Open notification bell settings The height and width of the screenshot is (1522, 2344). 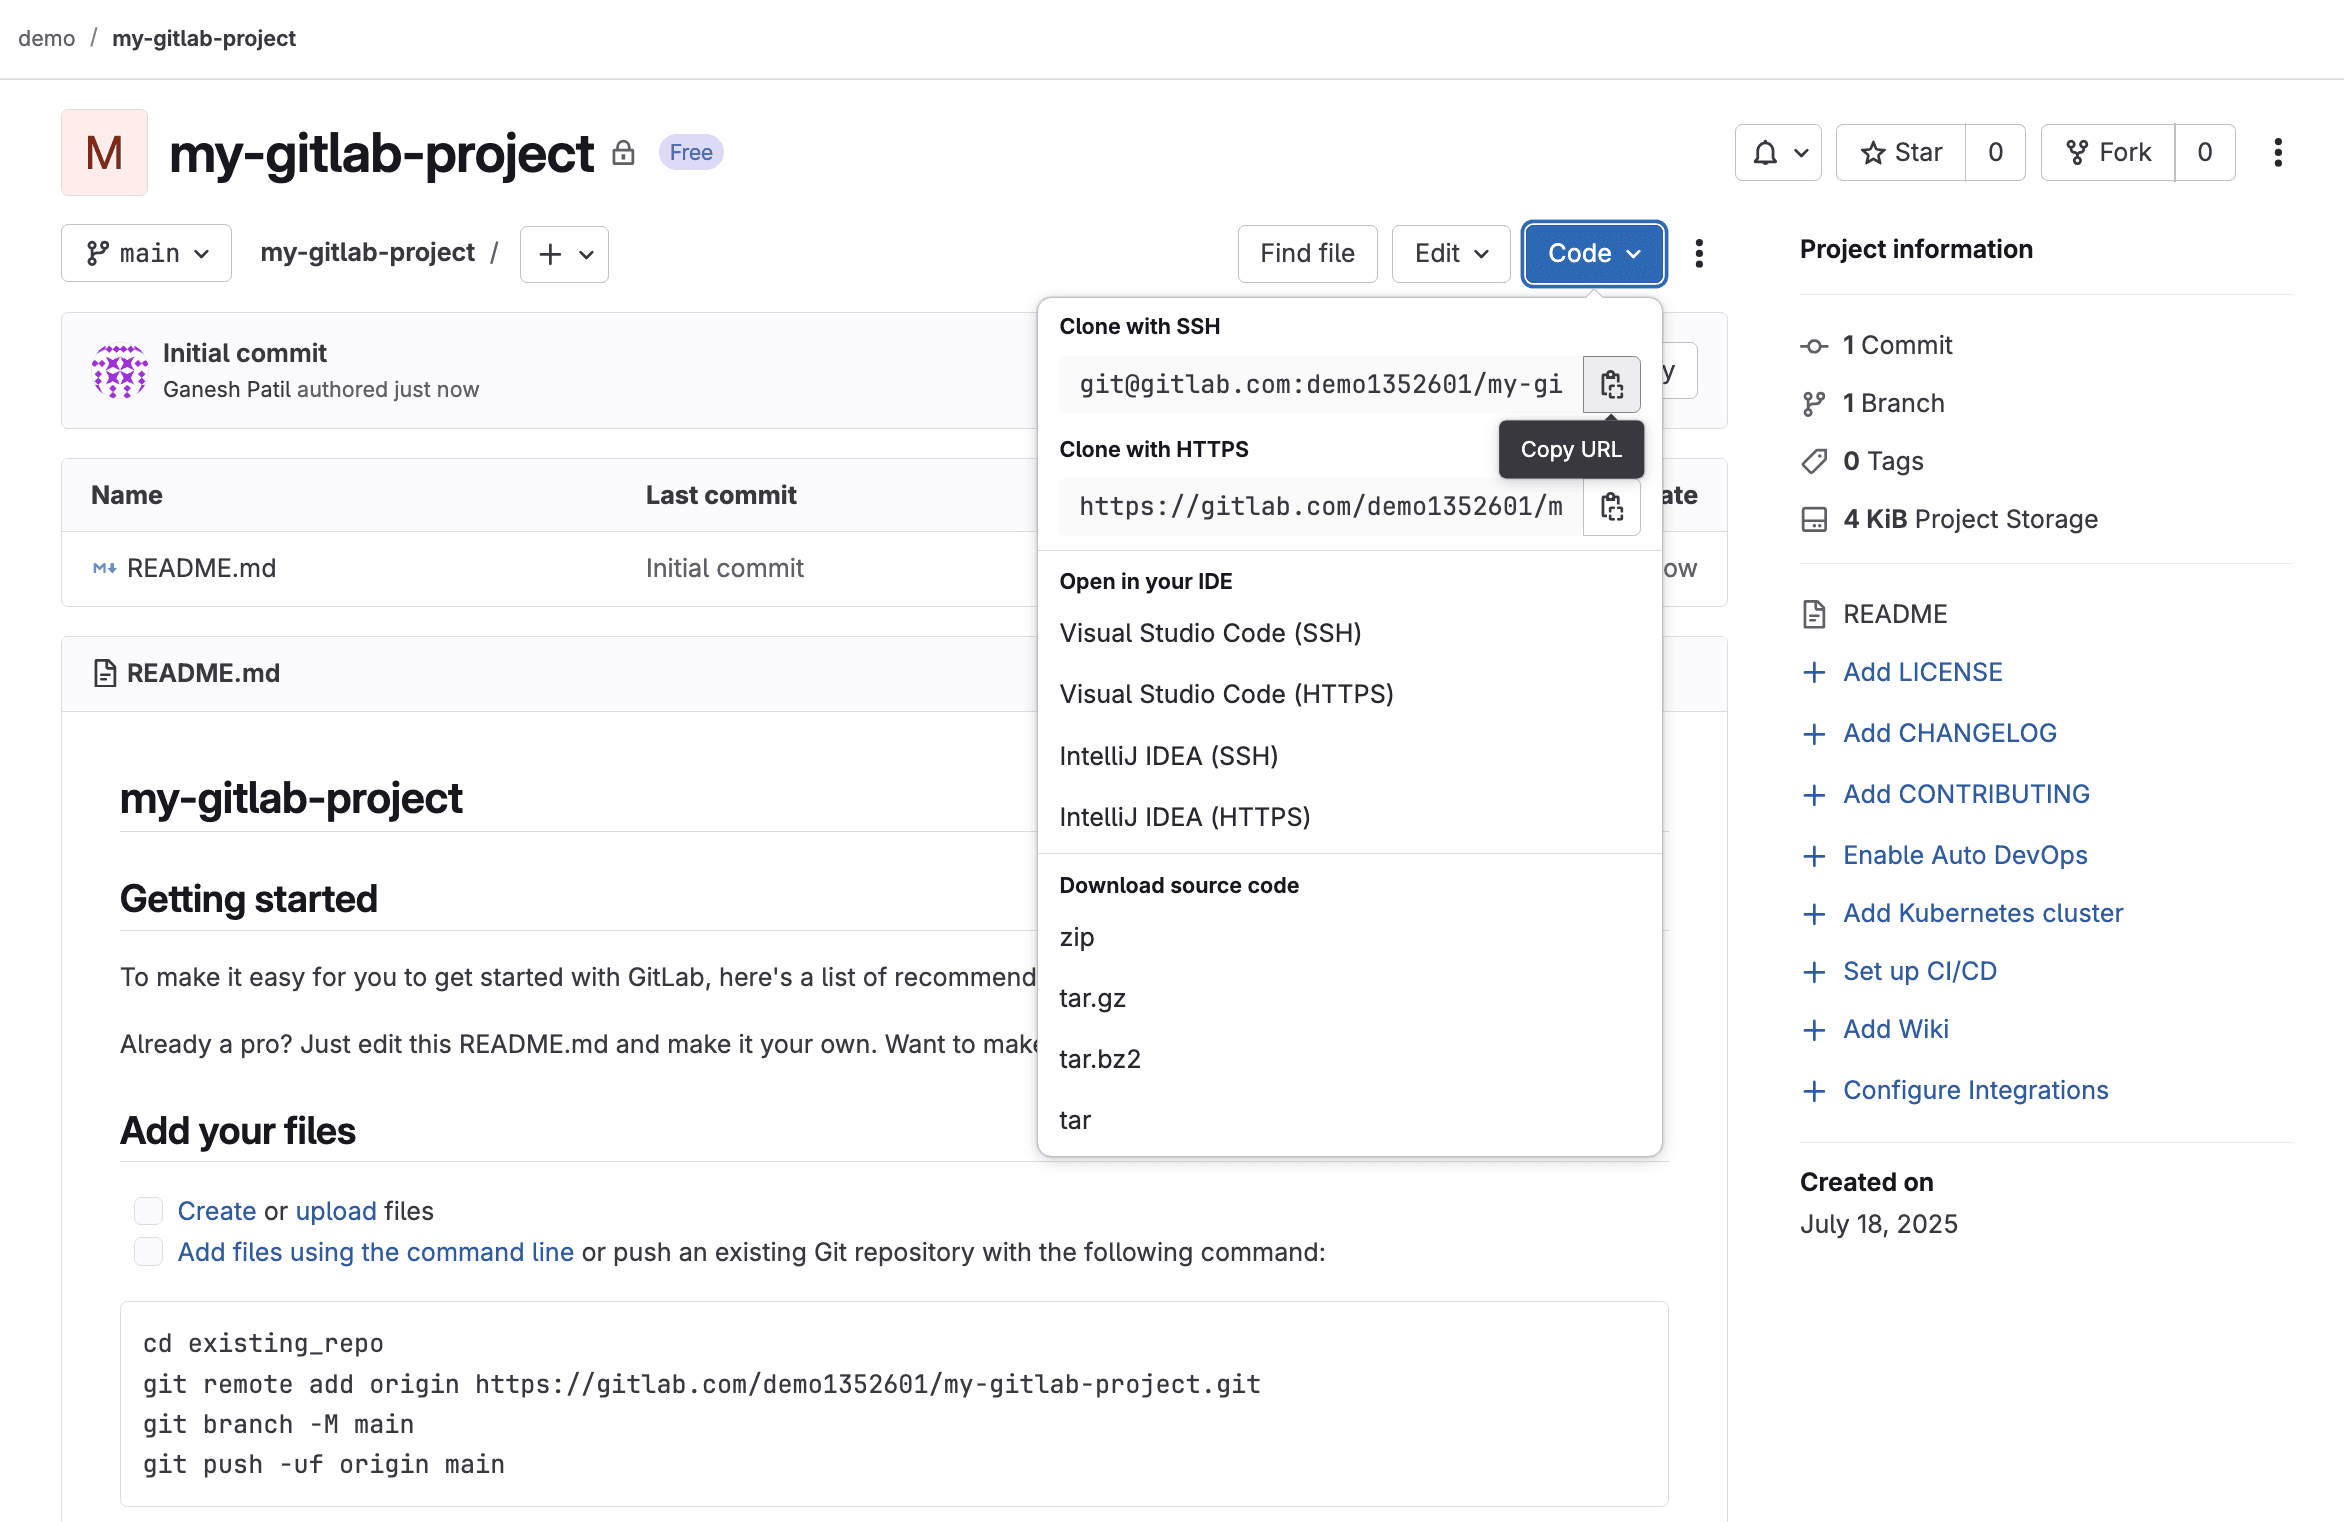tap(1777, 152)
